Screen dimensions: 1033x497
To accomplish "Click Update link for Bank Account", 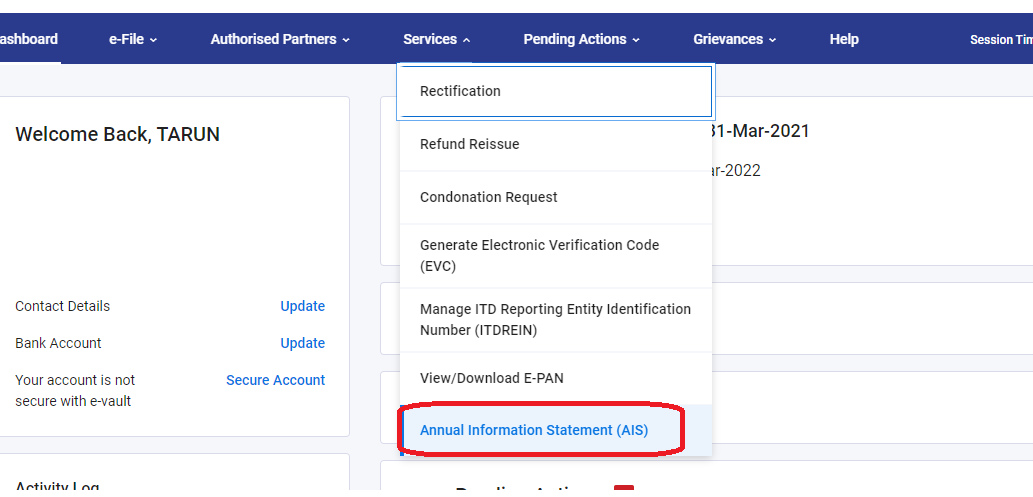I will point(302,343).
